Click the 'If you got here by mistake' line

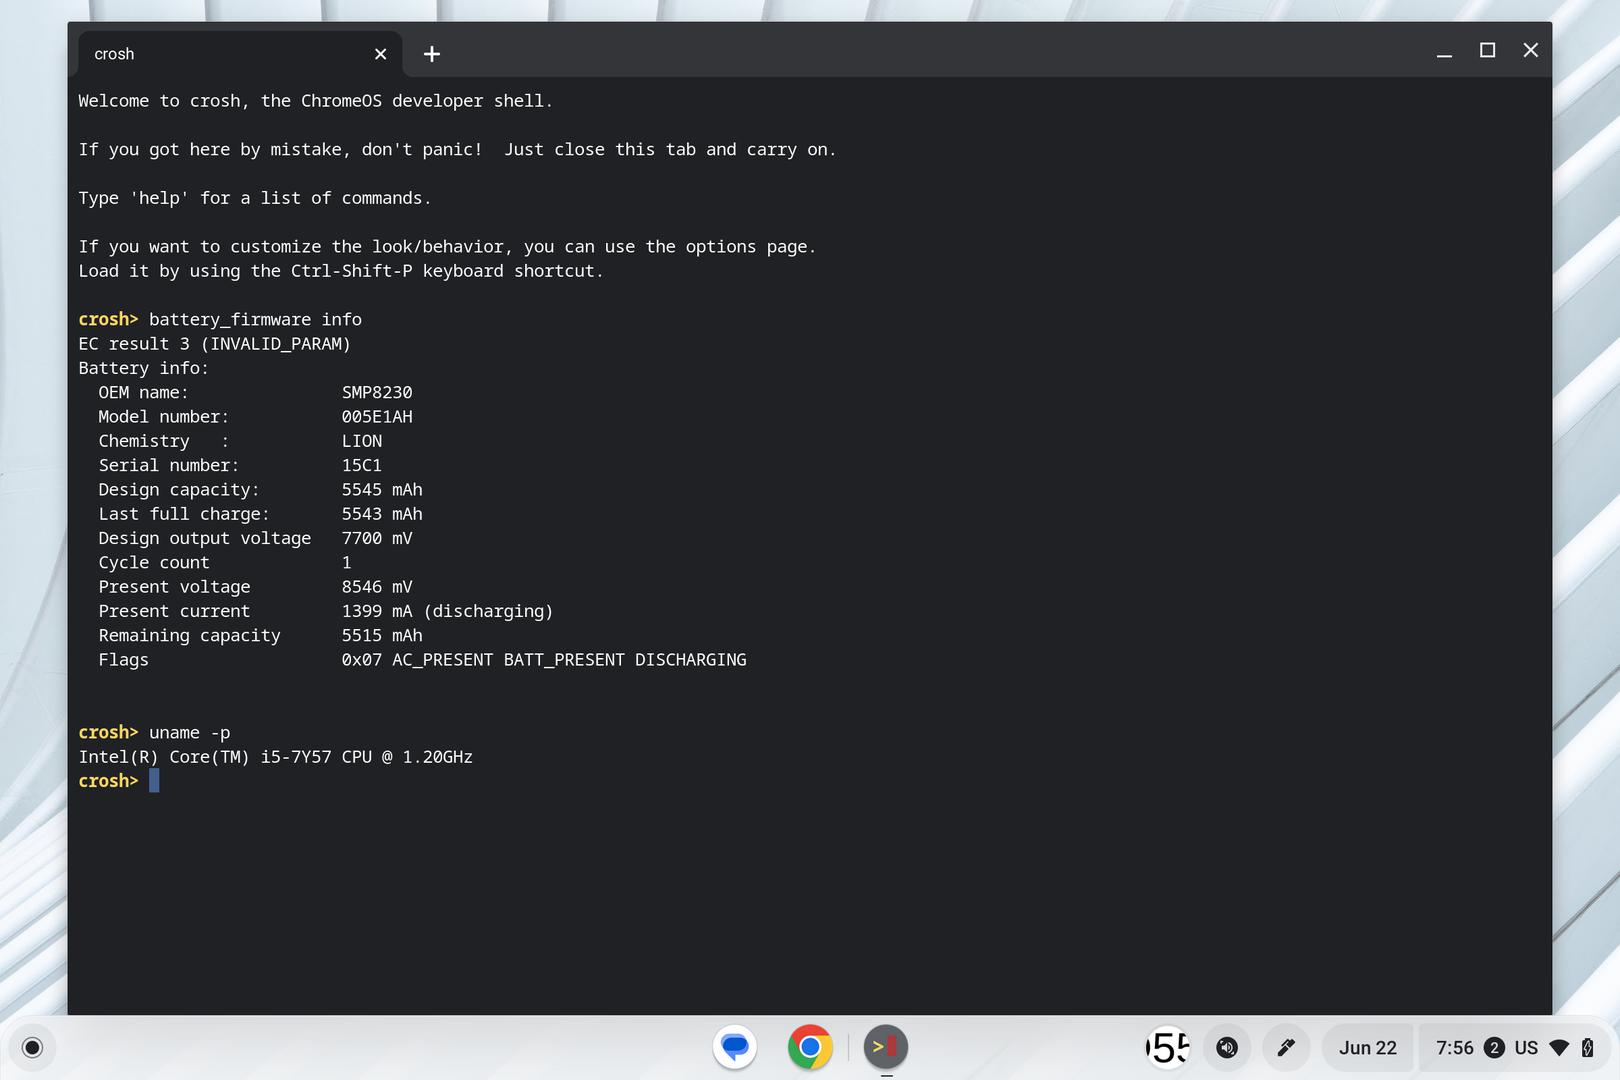pyautogui.click(x=457, y=150)
